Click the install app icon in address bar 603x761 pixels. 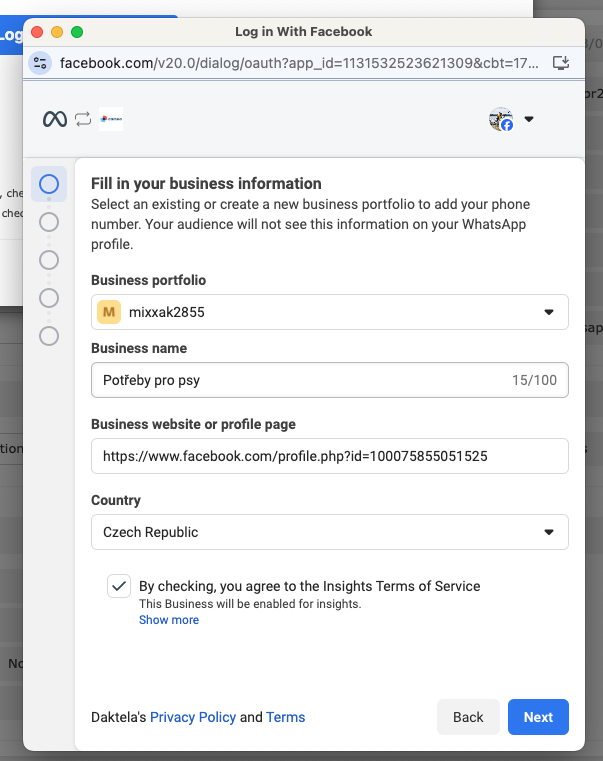[561, 62]
